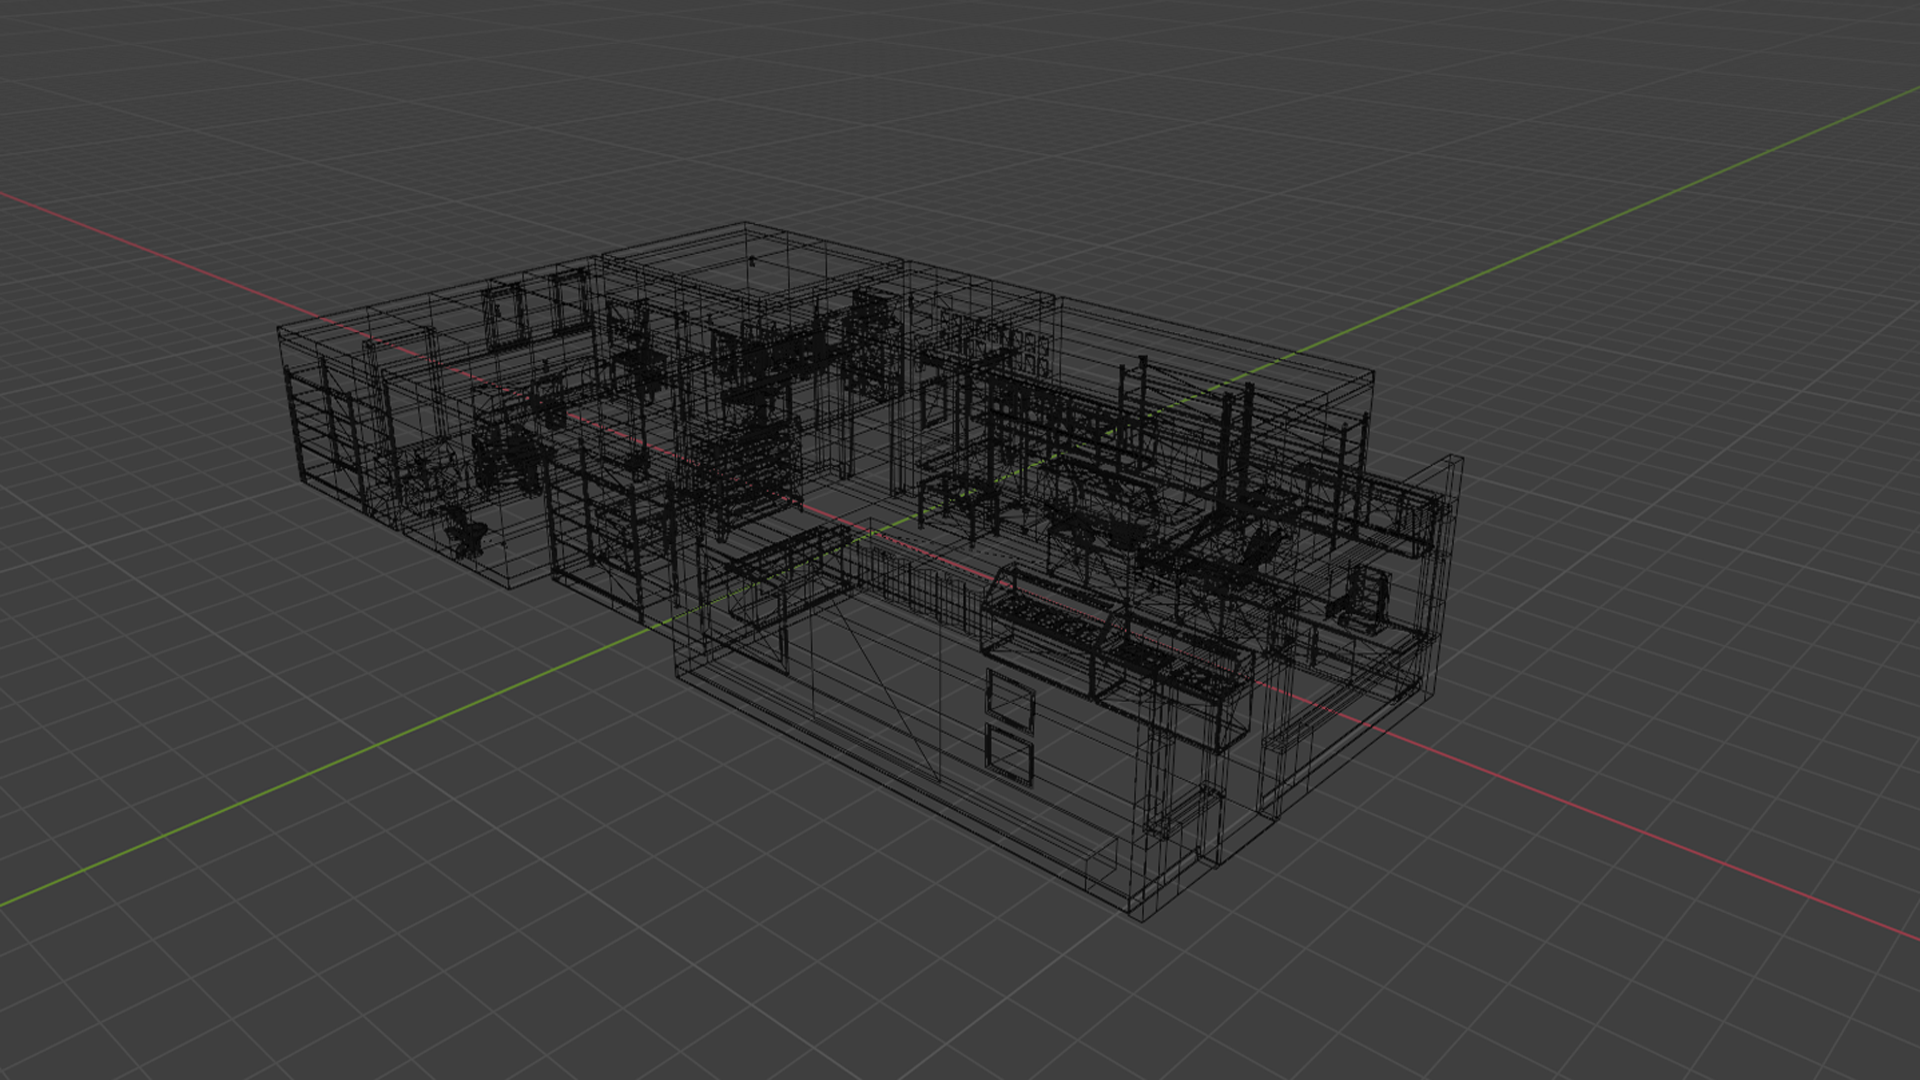Select the small ceiling light in top room

(752, 262)
